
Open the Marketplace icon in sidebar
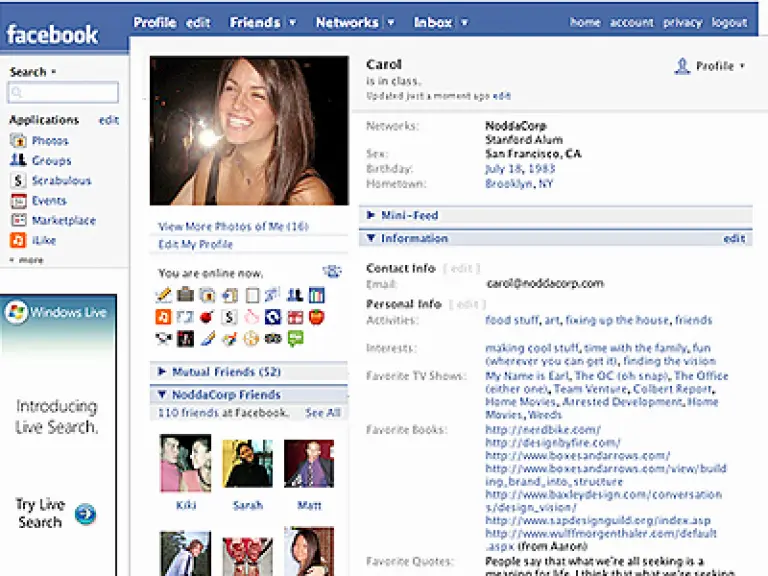point(18,221)
